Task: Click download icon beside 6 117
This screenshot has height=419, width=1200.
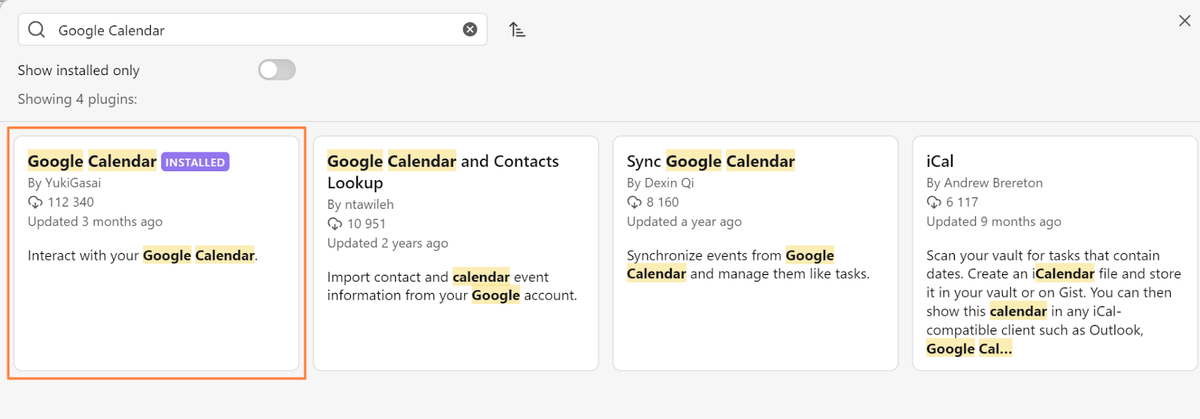Action: point(934,203)
